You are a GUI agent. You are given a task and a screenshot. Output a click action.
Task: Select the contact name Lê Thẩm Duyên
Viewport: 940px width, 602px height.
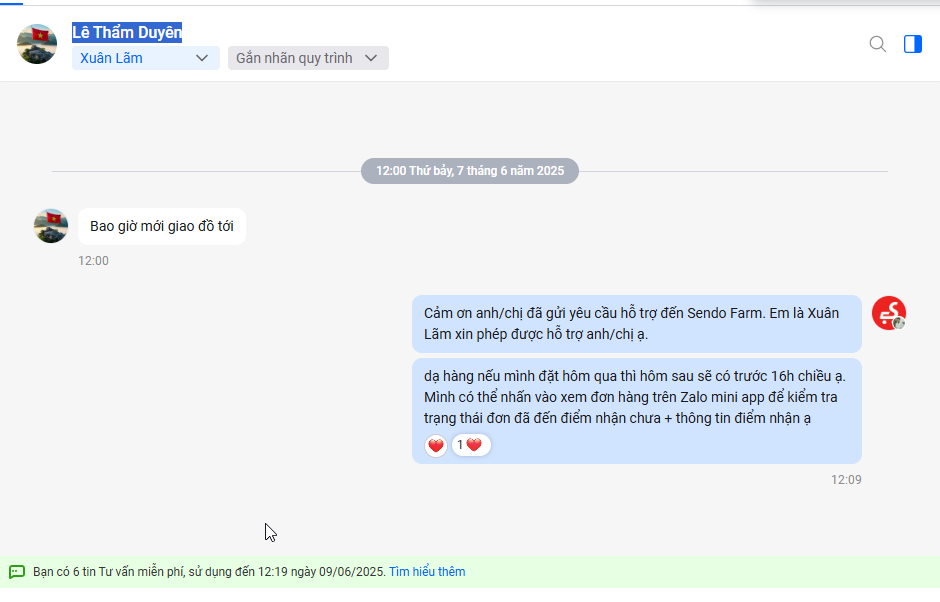pos(126,32)
